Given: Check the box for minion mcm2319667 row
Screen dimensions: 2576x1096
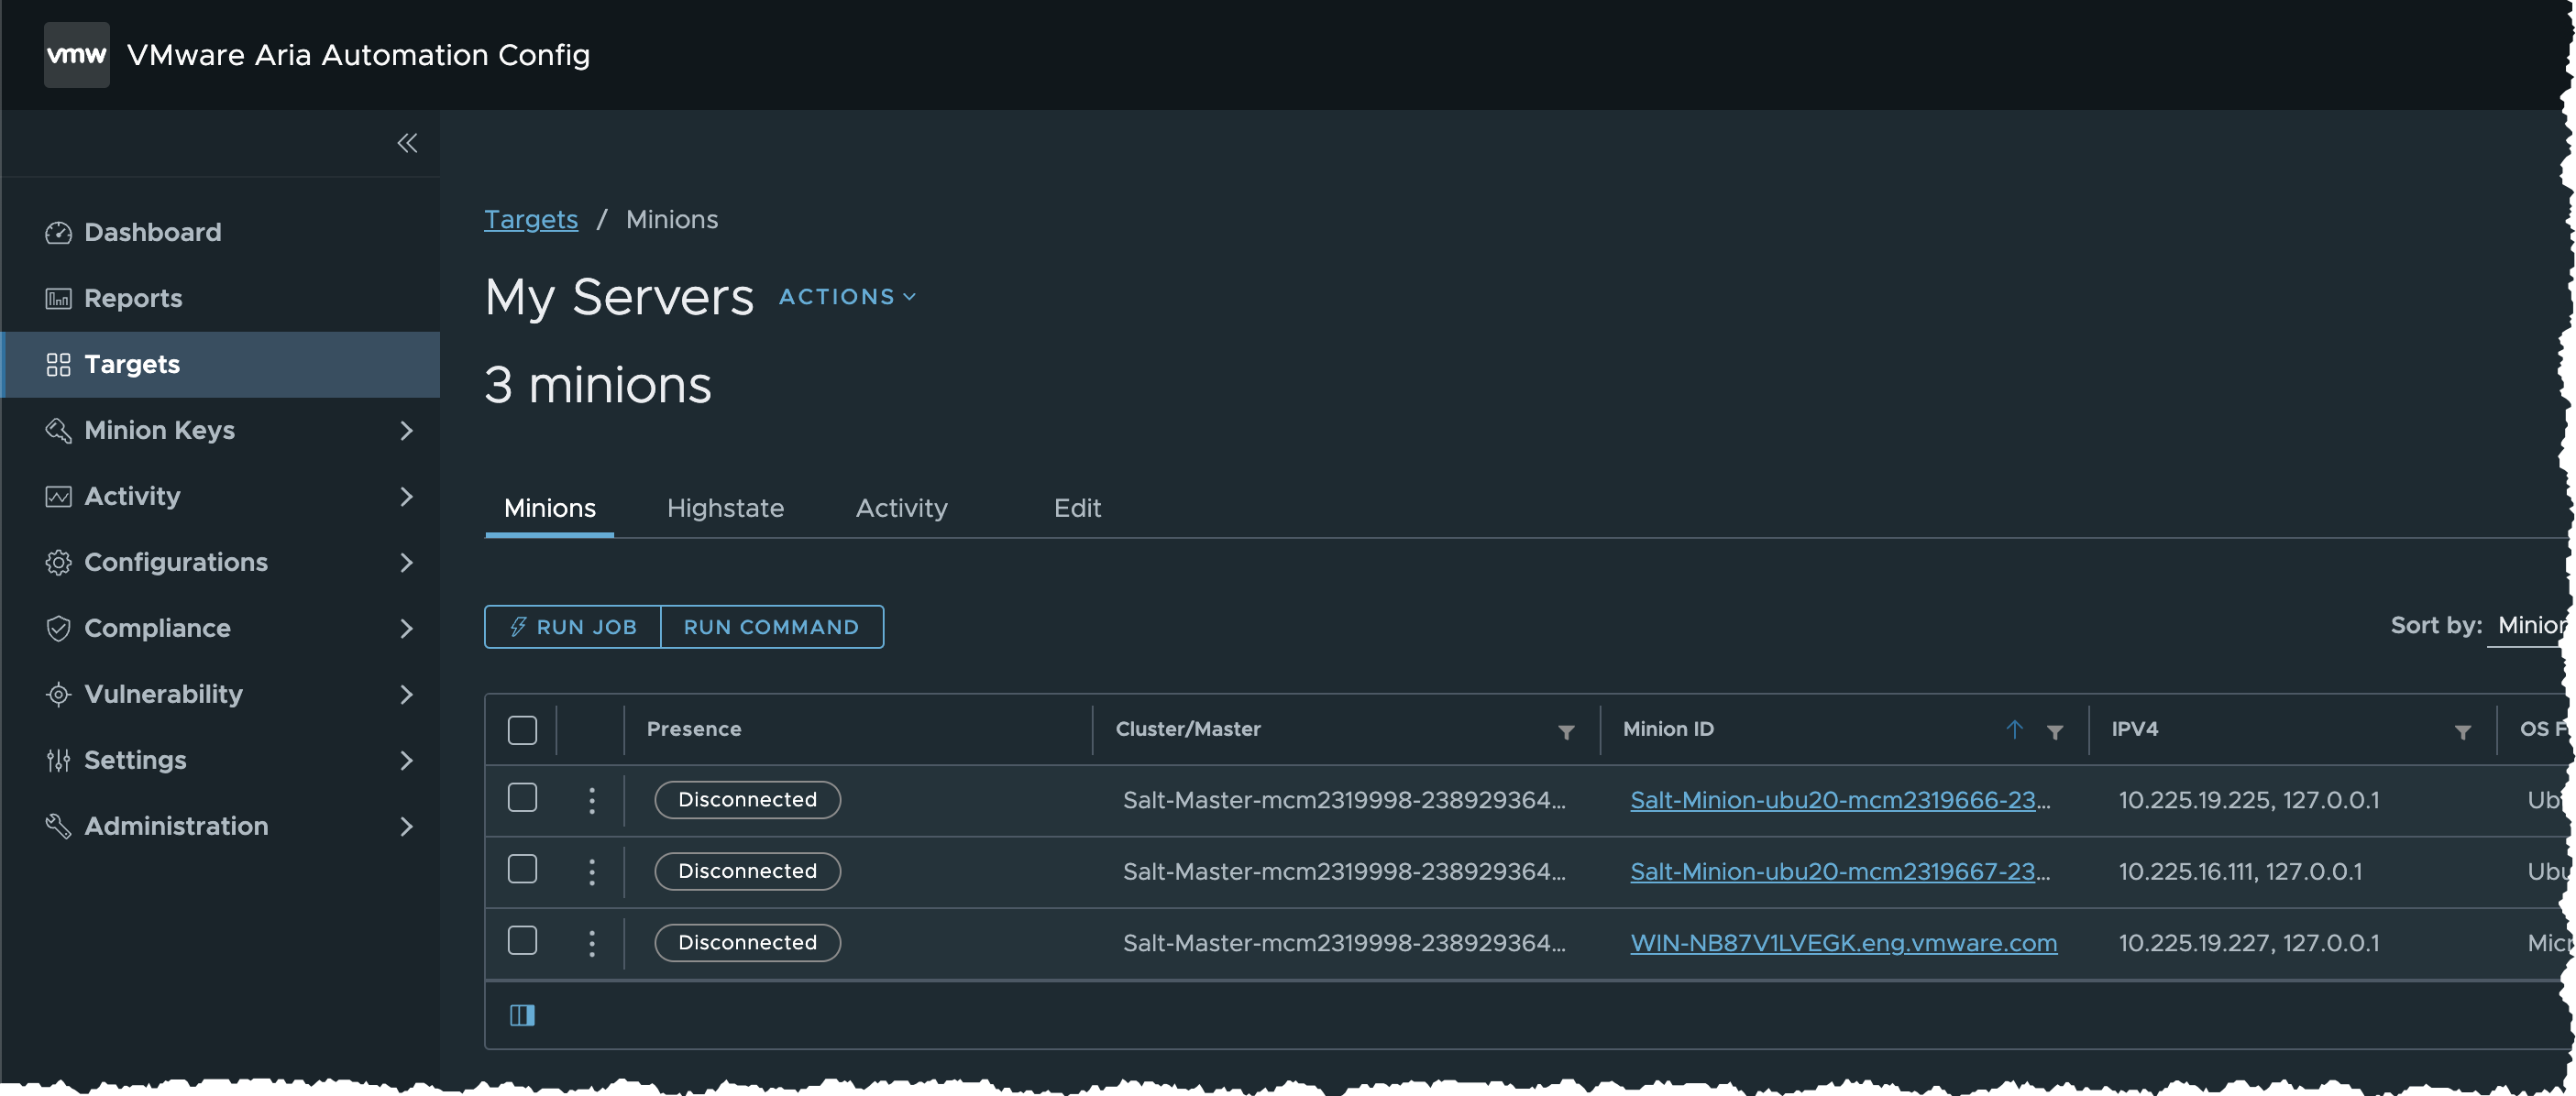Looking at the screenshot, I should click(x=522, y=869).
